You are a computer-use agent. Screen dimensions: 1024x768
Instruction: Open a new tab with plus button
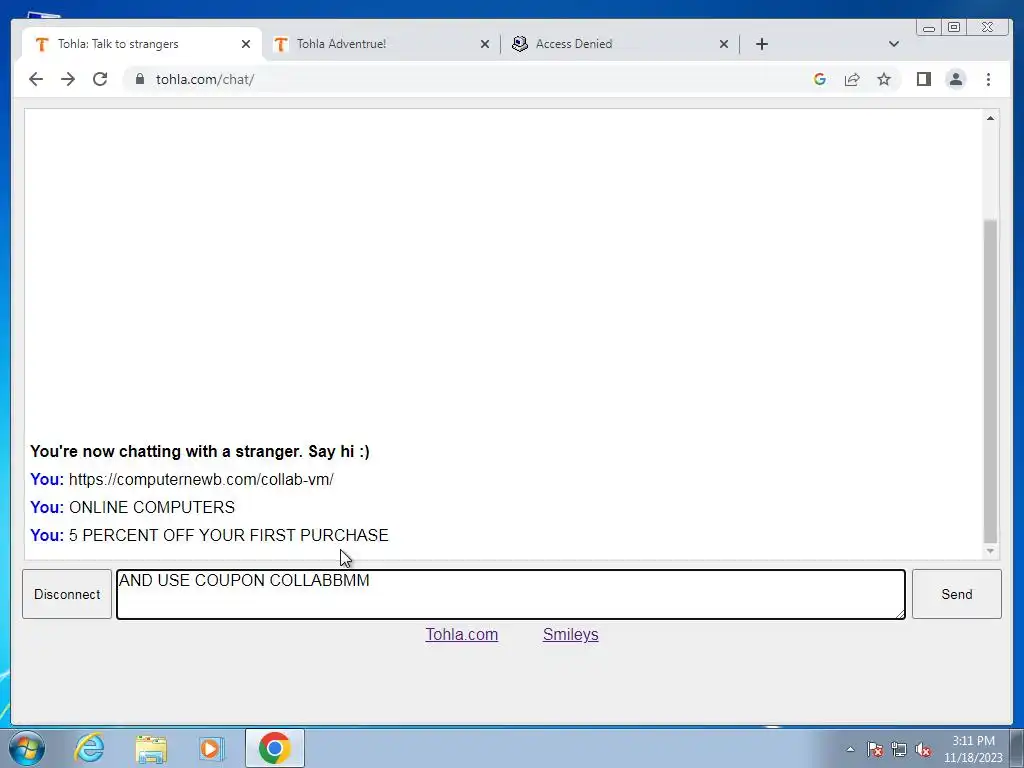(x=761, y=44)
